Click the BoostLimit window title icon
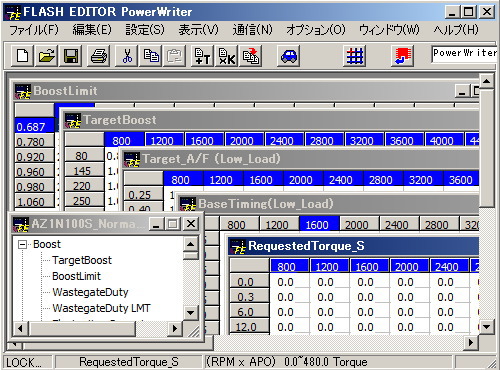 (23, 91)
